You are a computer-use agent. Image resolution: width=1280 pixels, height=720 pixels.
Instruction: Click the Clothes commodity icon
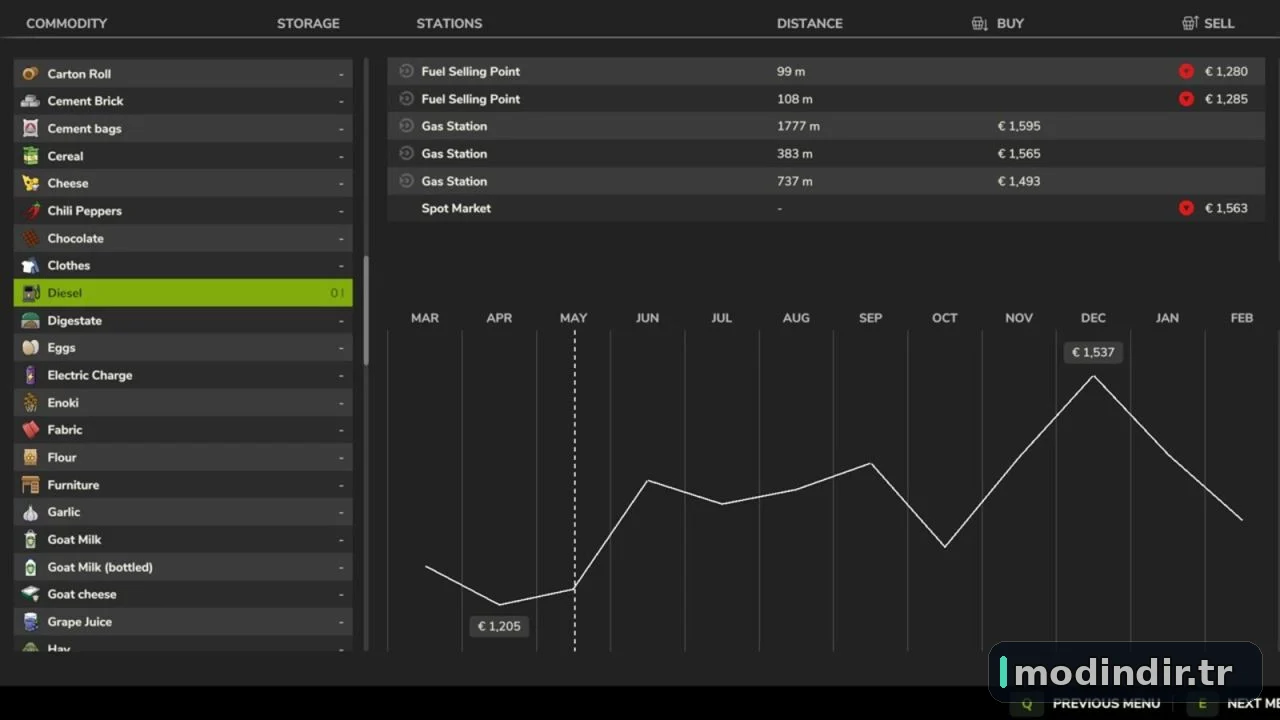[31, 266]
